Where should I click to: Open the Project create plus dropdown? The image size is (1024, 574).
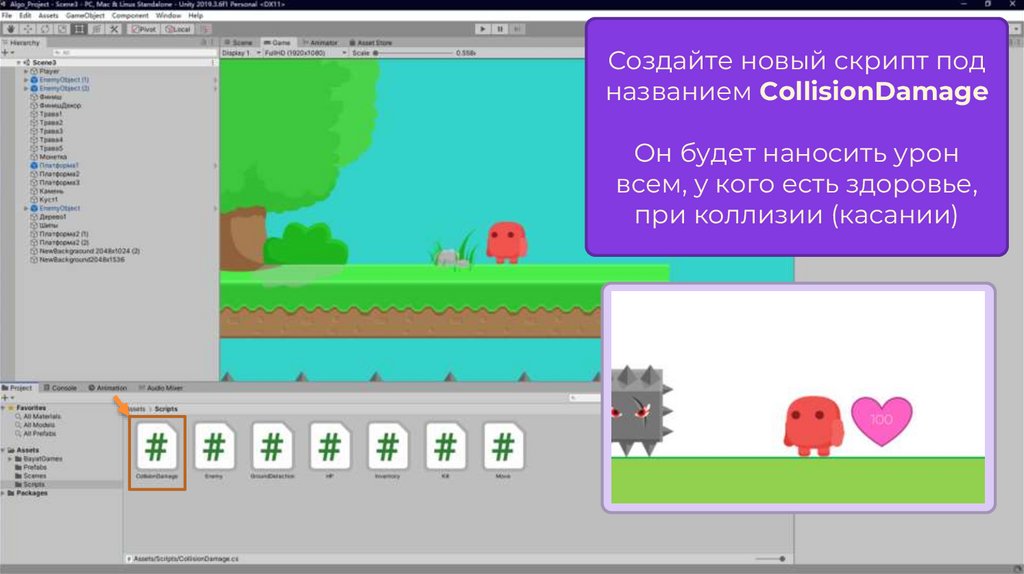tap(7, 398)
